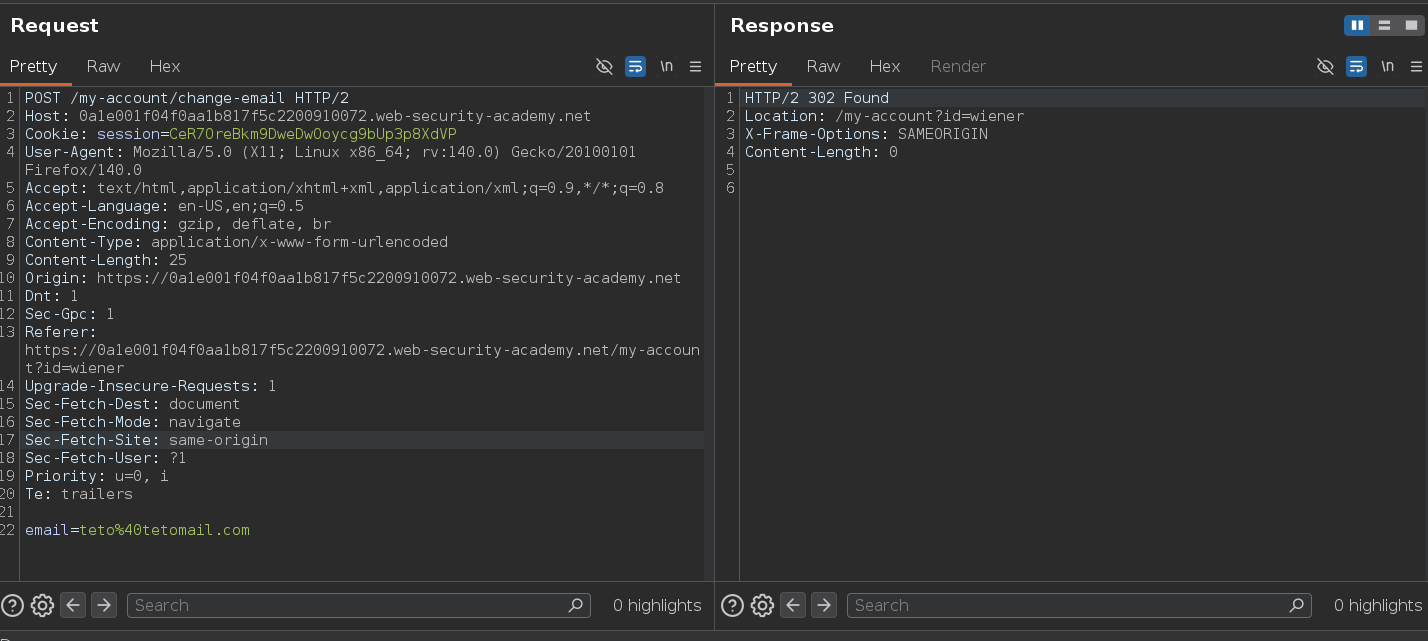
Task: Switch Request pane to Raw tab
Action: 103,66
